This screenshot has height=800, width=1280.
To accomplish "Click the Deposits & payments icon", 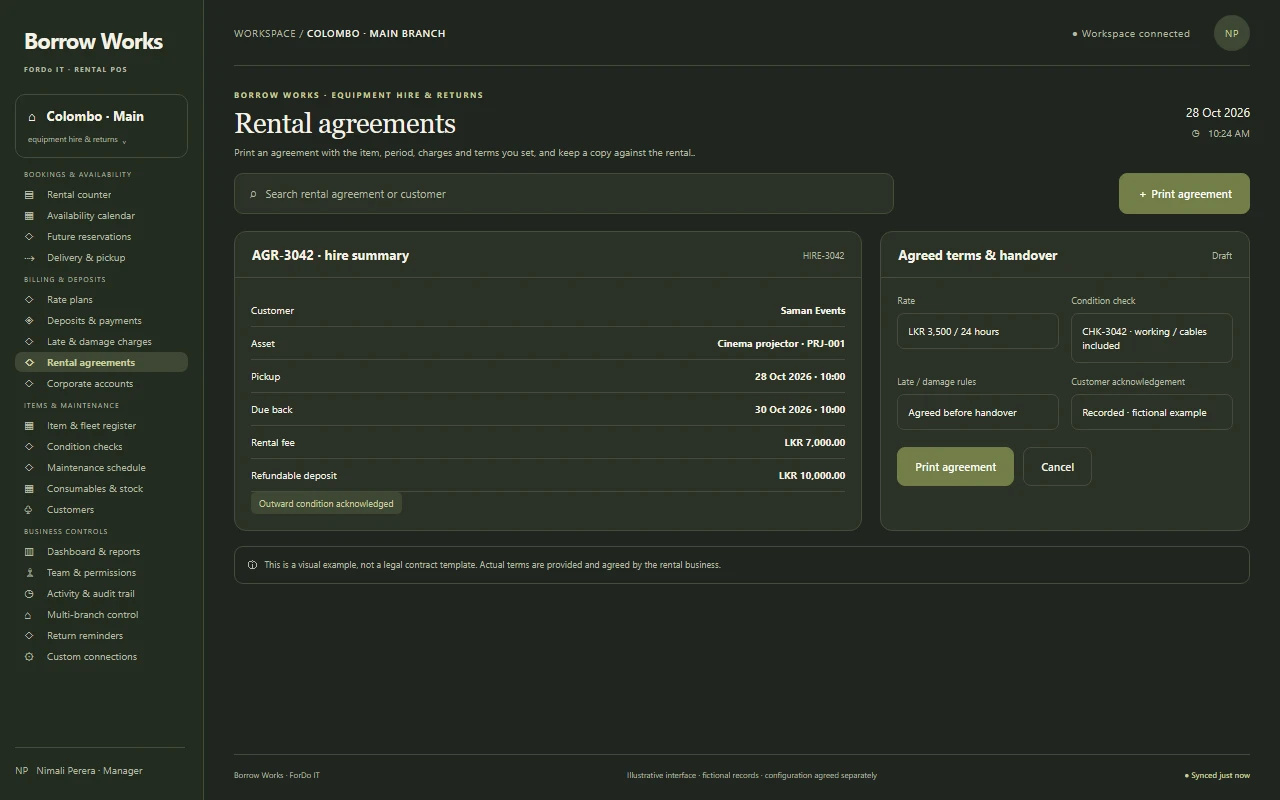I will tap(29, 321).
